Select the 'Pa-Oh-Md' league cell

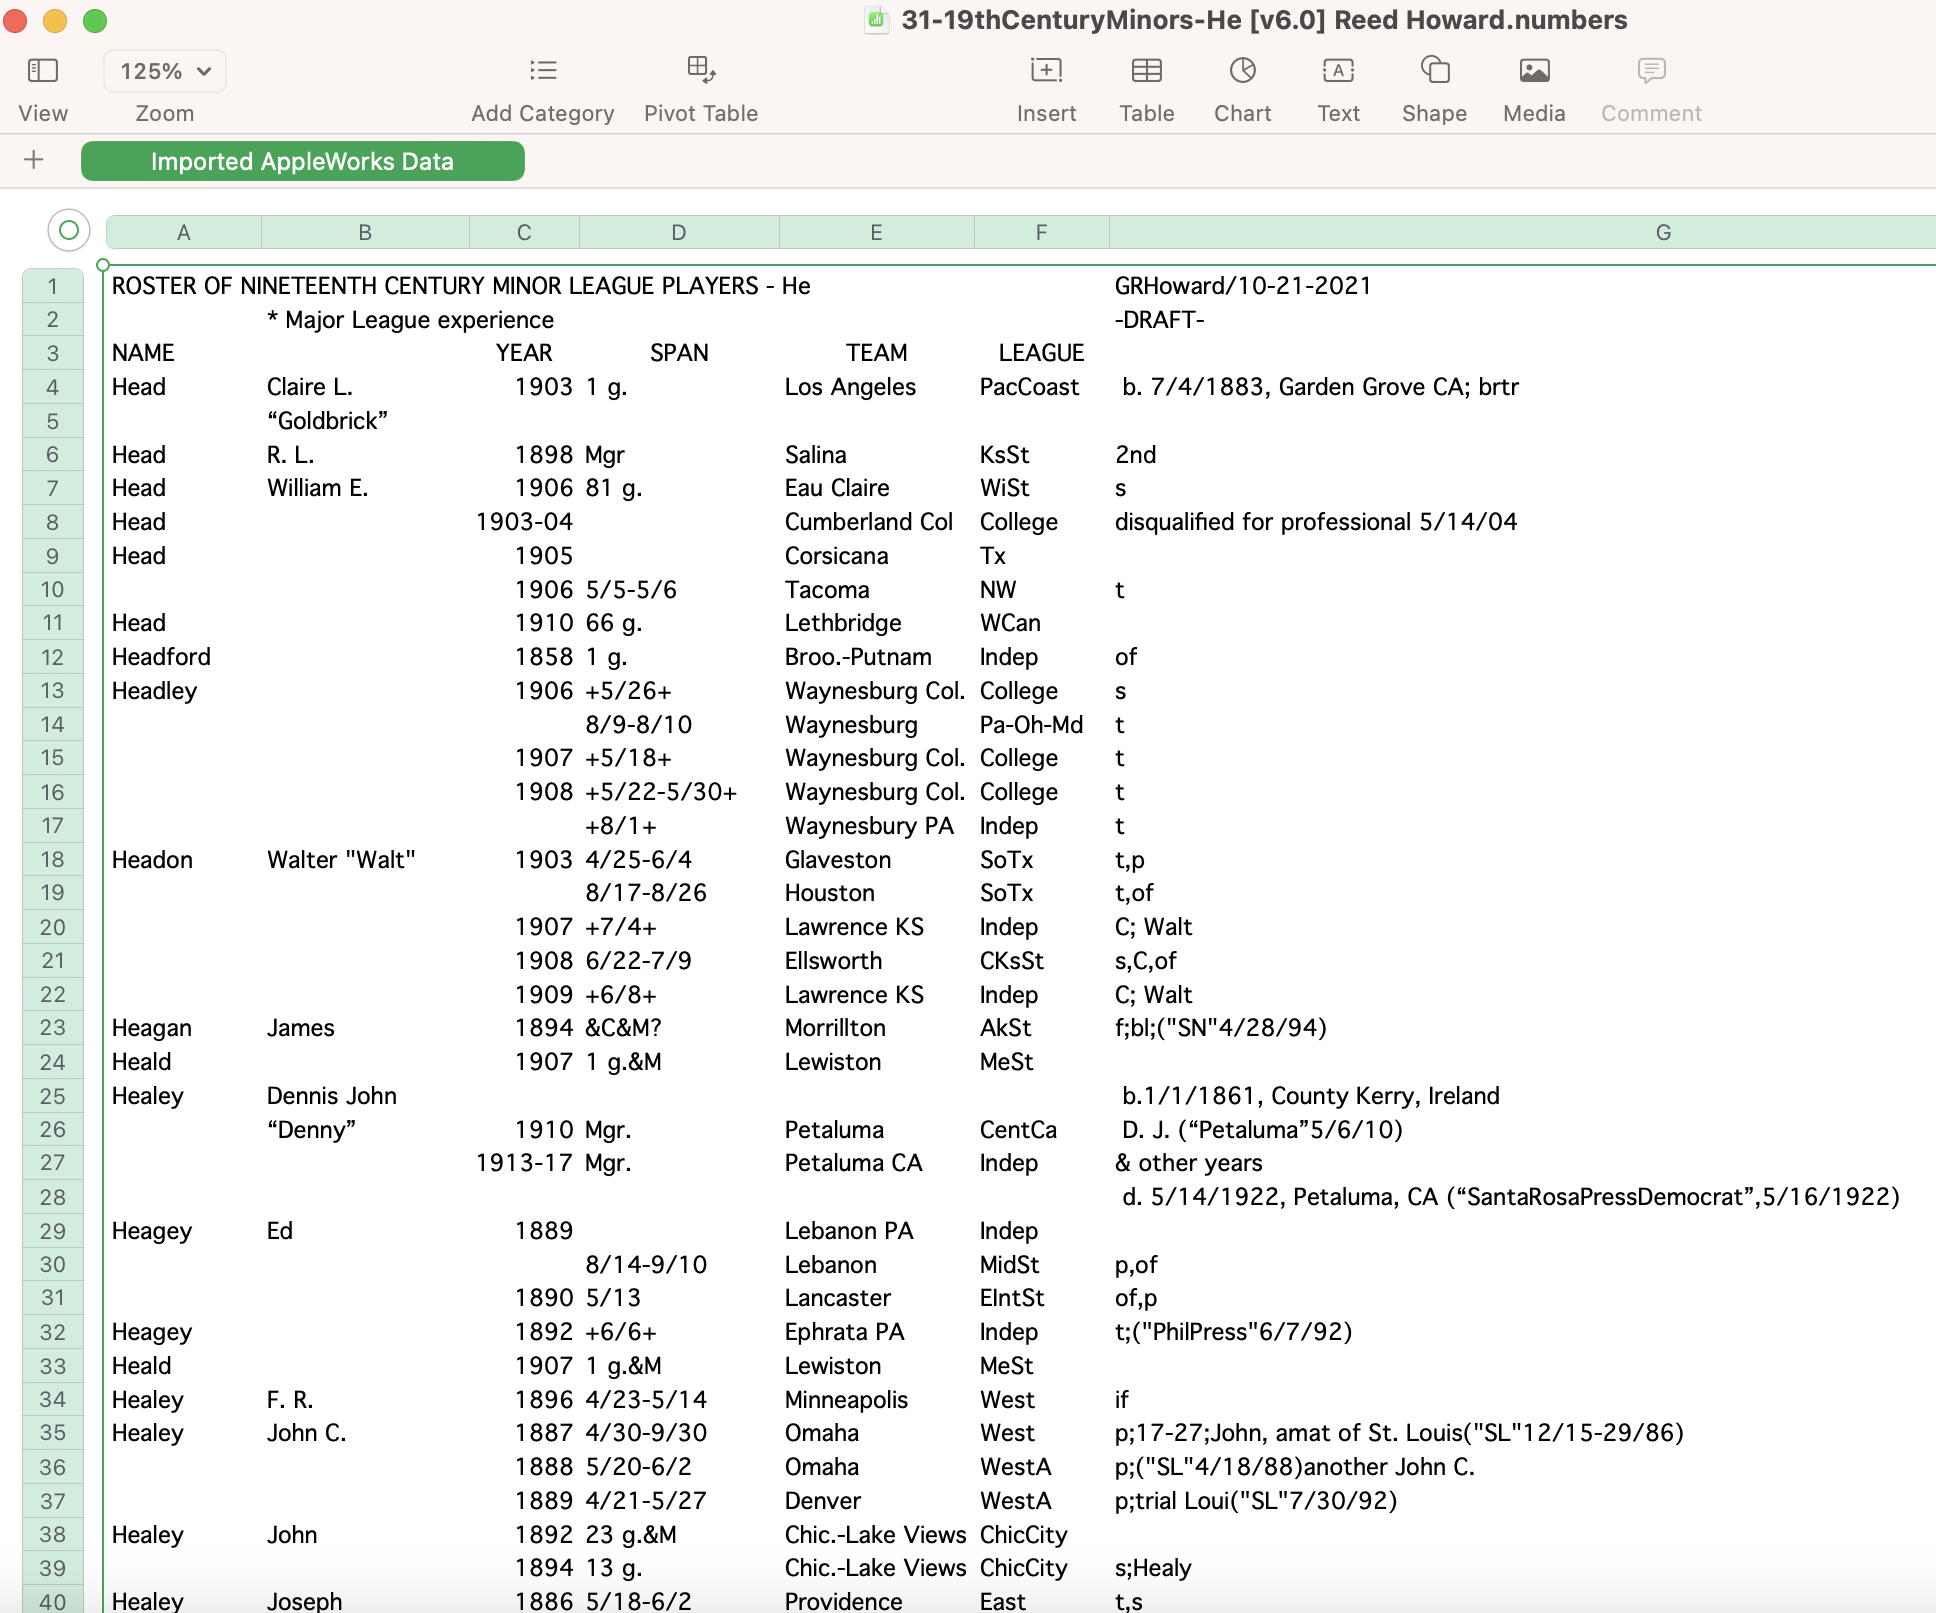pyautogui.click(x=1031, y=725)
